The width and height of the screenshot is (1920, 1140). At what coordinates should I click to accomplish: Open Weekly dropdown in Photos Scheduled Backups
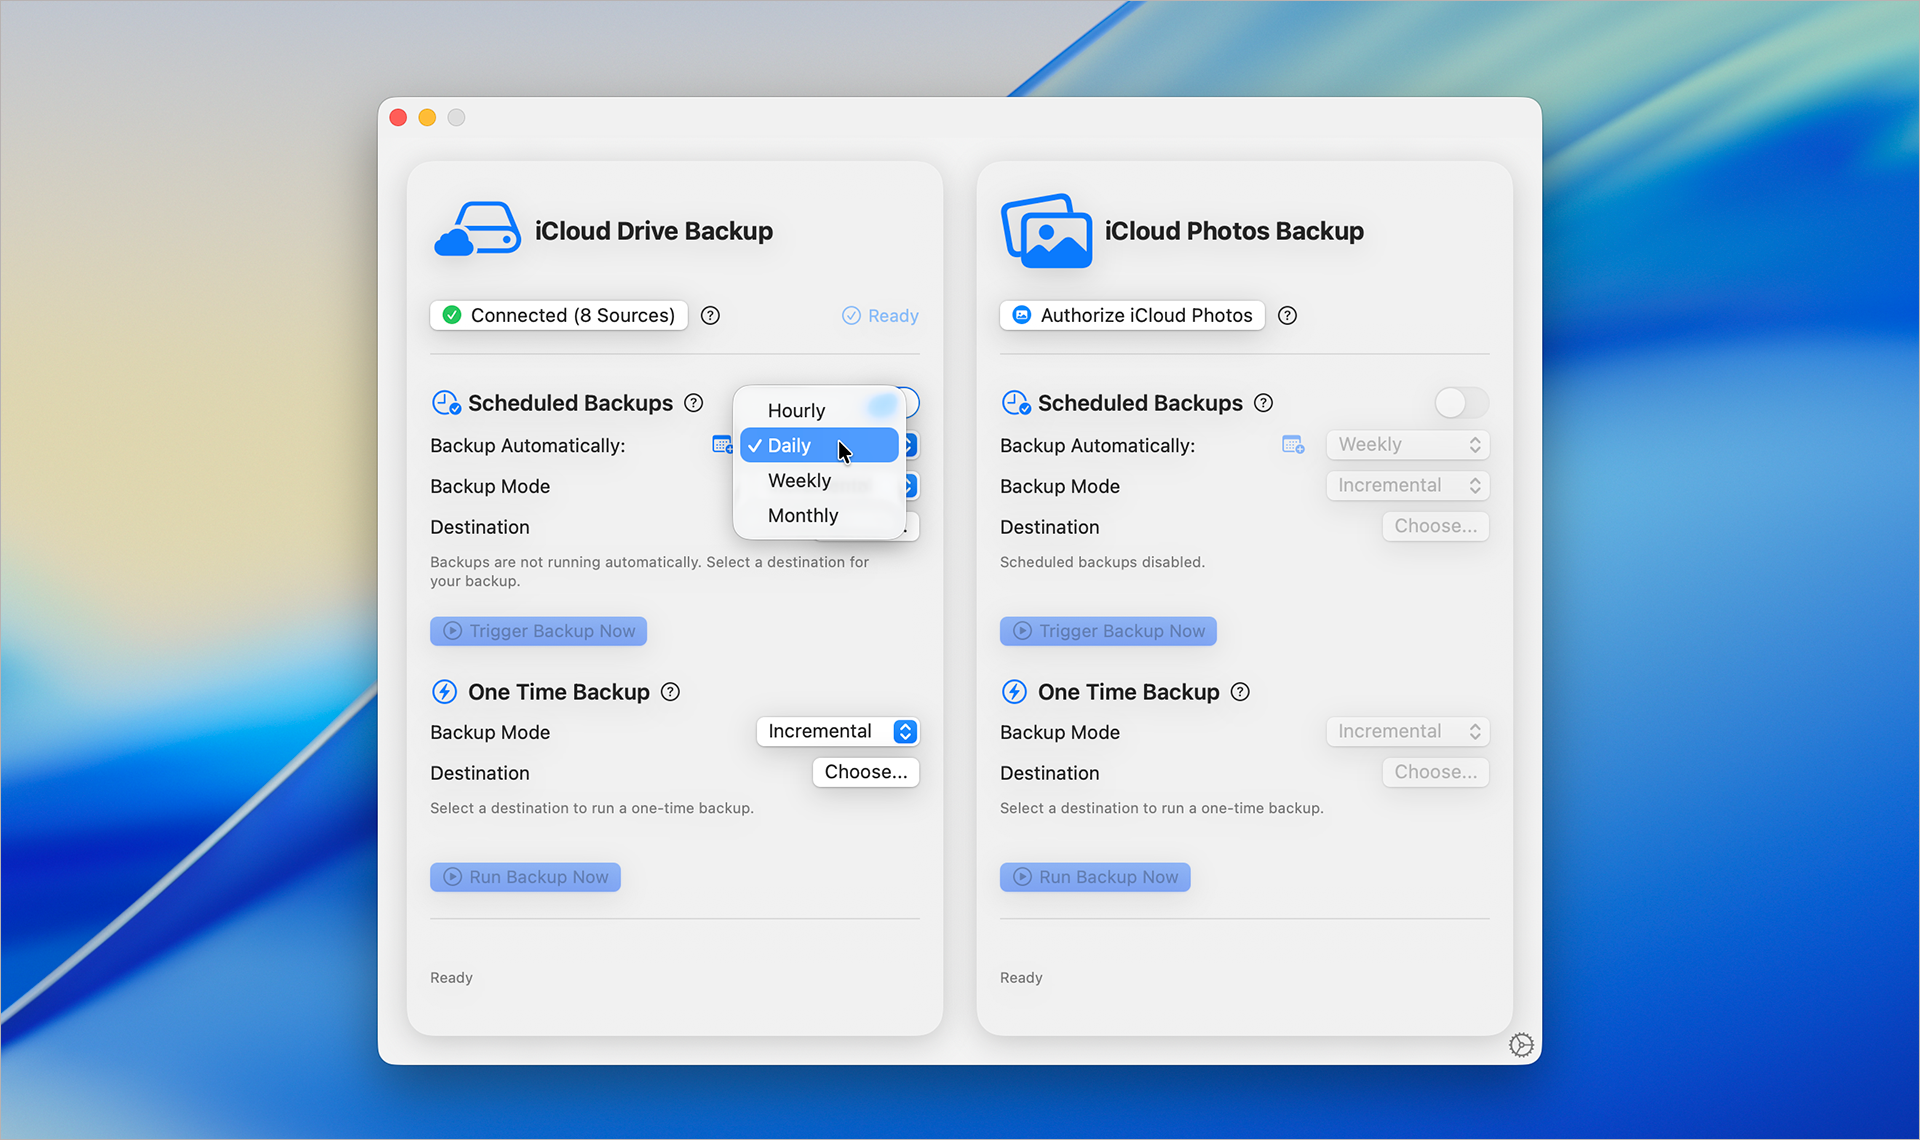tap(1408, 445)
